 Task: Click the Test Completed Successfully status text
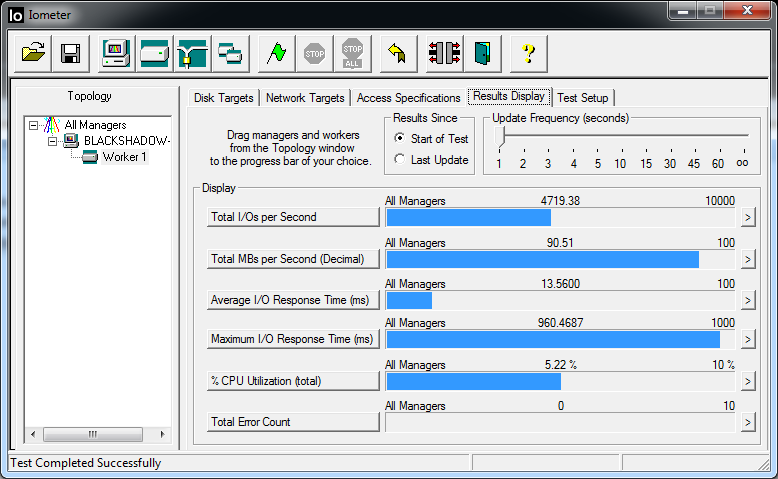pyautogui.click(x=86, y=463)
